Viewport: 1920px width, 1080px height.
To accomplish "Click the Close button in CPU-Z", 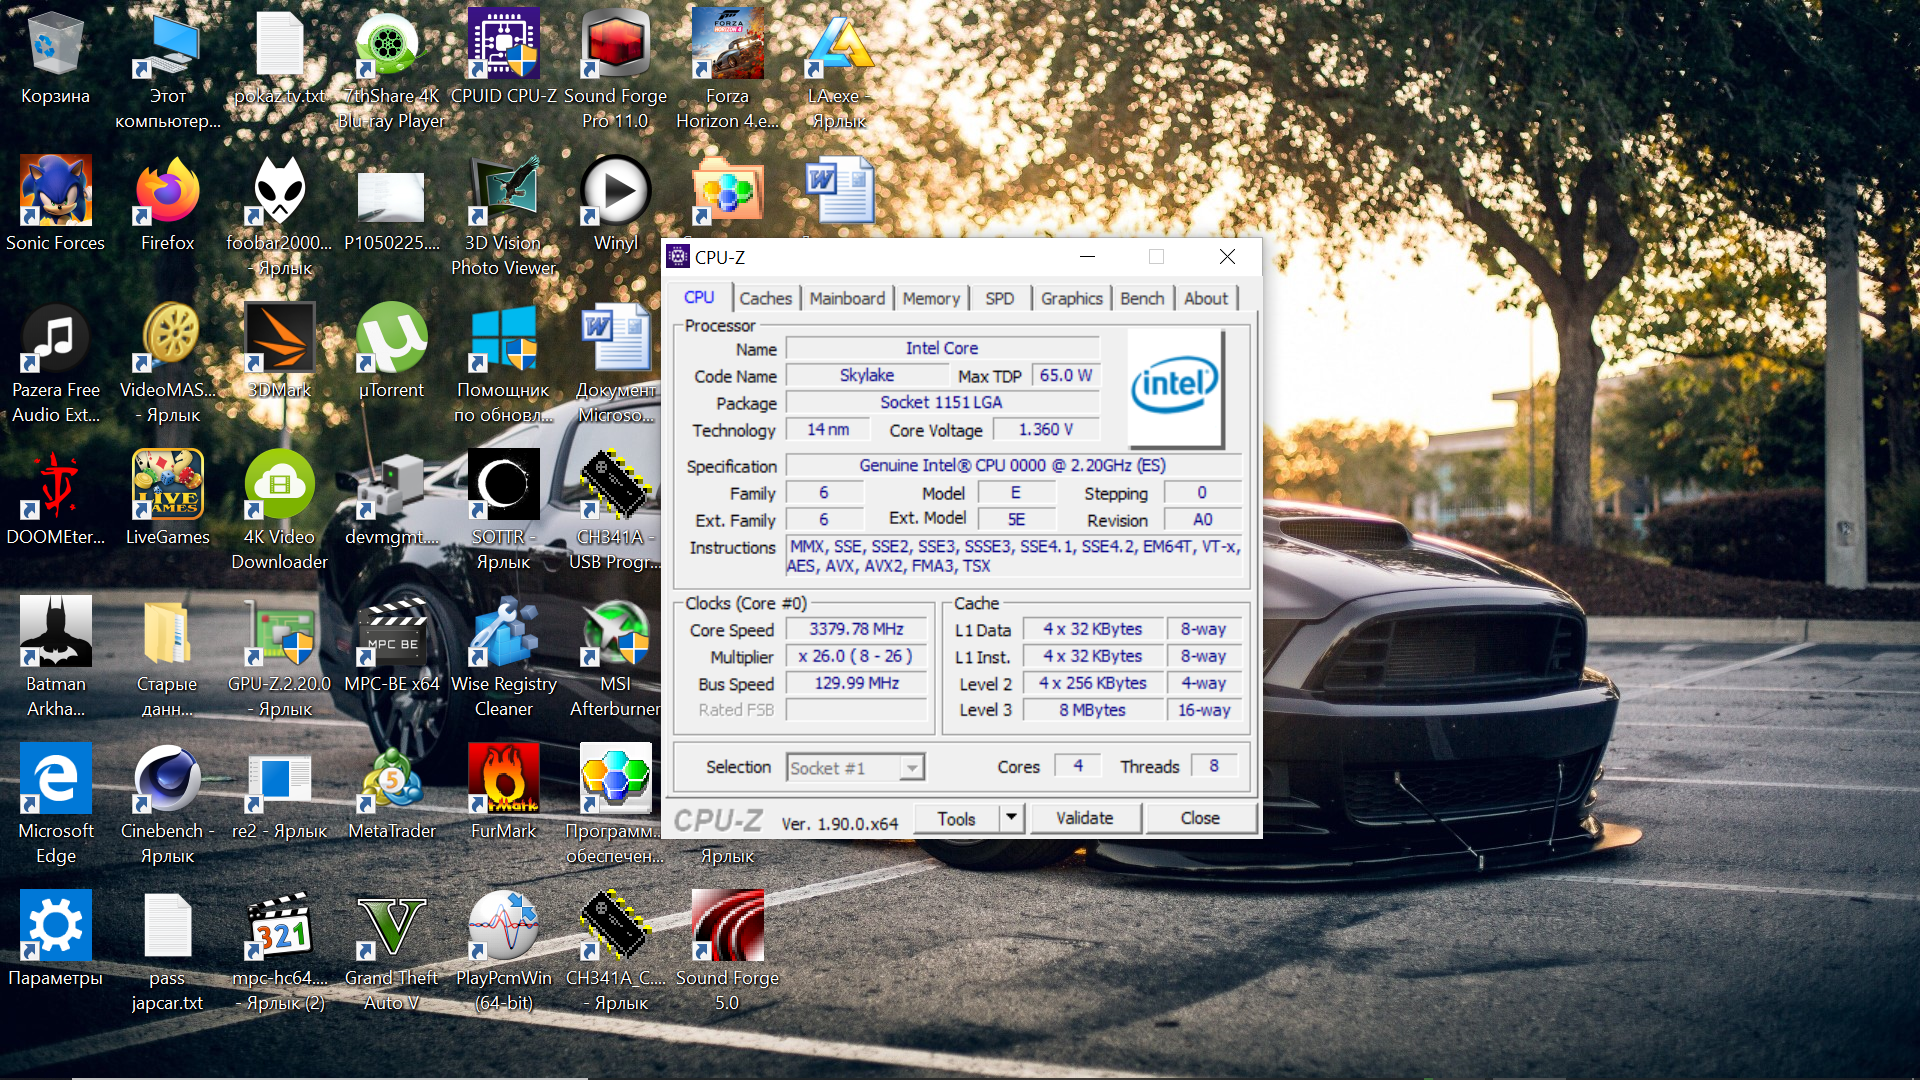I will [x=1199, y=818].
